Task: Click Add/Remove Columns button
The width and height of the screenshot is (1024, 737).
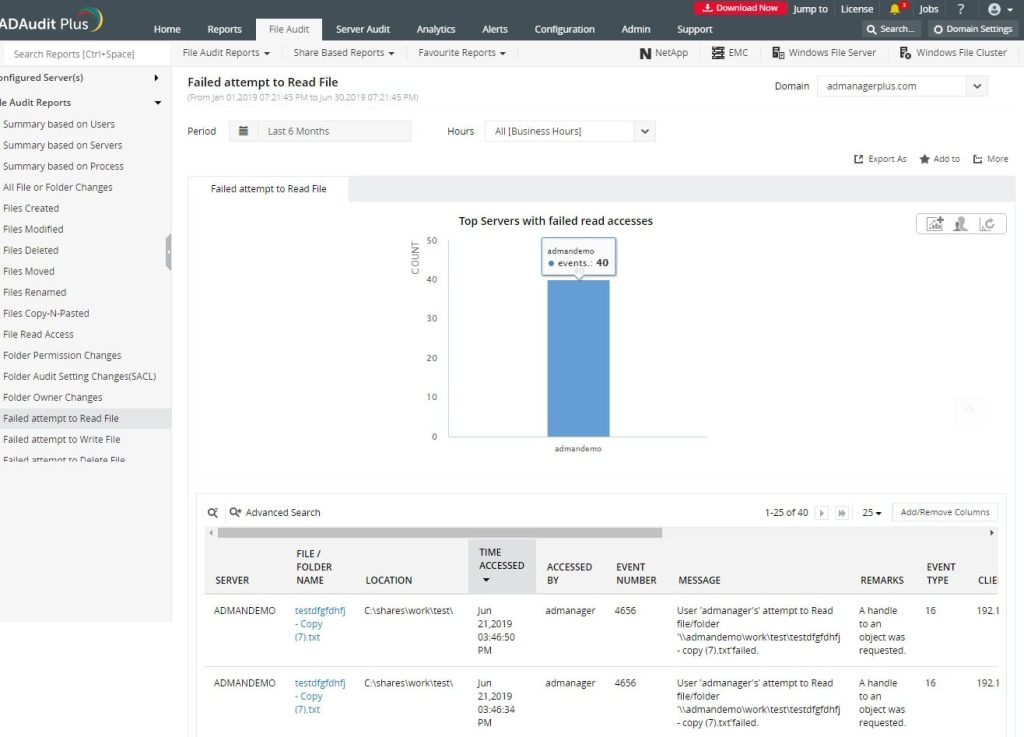Action: [x=944, y=512]
